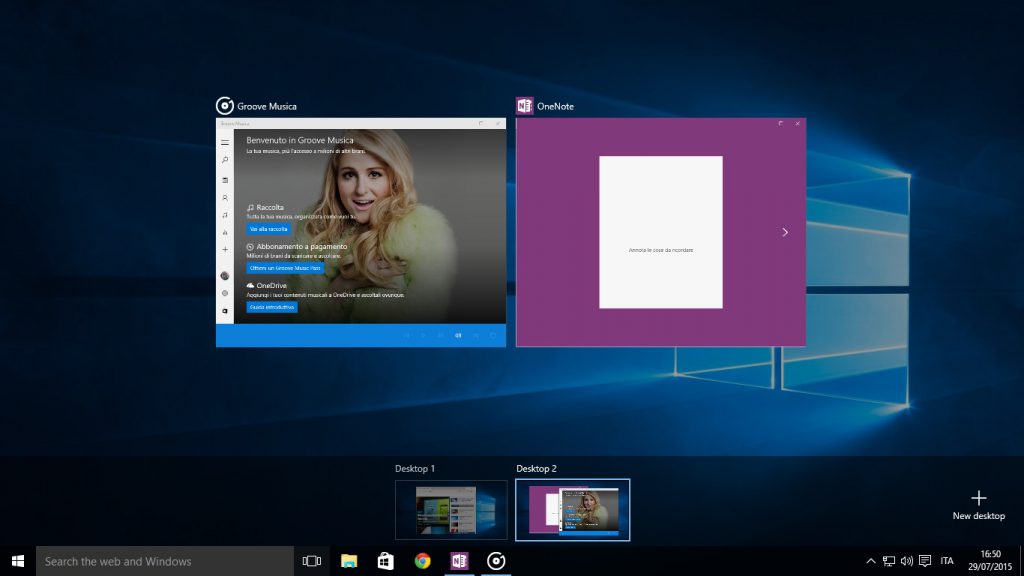Open the Store from taskbar

click(x=385, y=561)
